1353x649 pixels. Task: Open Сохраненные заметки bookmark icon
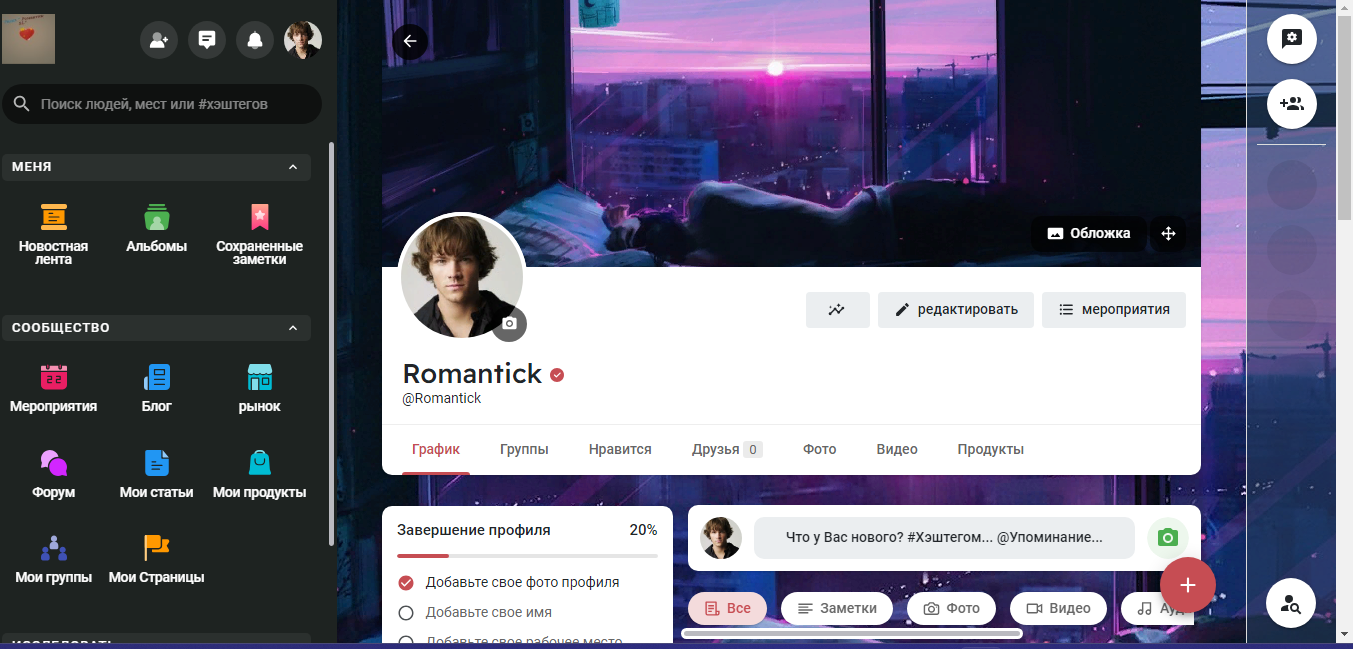259,217
